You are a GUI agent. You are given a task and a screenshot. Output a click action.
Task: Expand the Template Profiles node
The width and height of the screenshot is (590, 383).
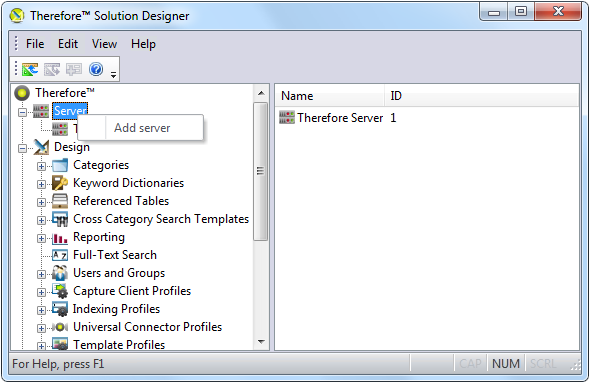pos(41,346)
